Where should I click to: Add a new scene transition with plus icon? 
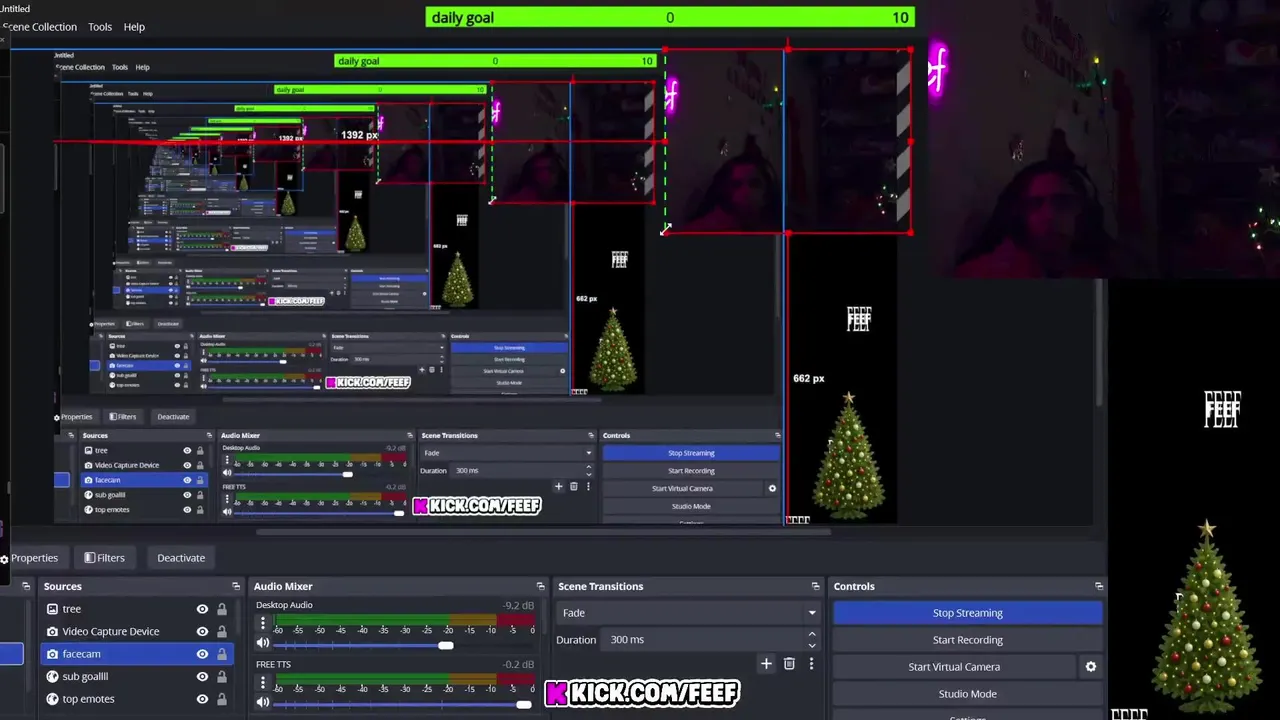click(766, 663)
